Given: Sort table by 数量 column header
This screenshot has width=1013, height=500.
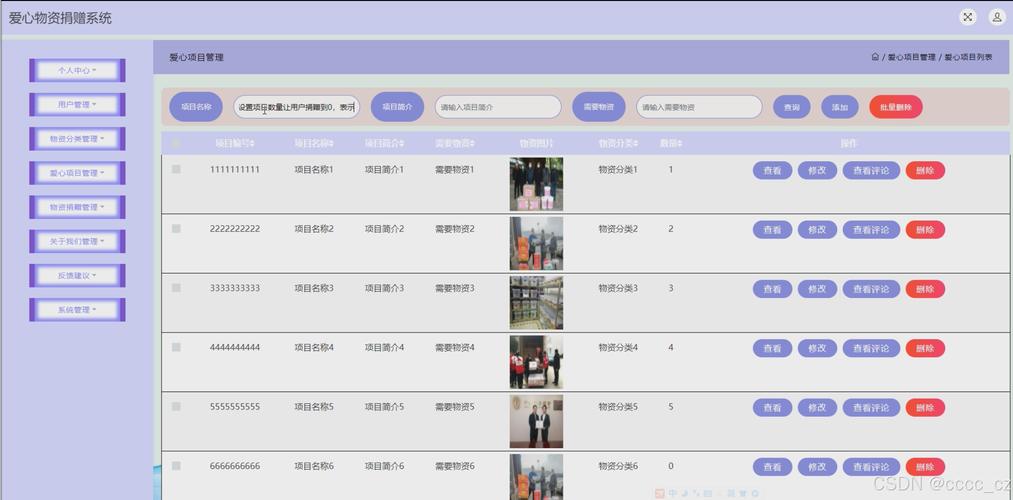Looking at the screenshot, I should pyautogui.click(x=671, y=143).
